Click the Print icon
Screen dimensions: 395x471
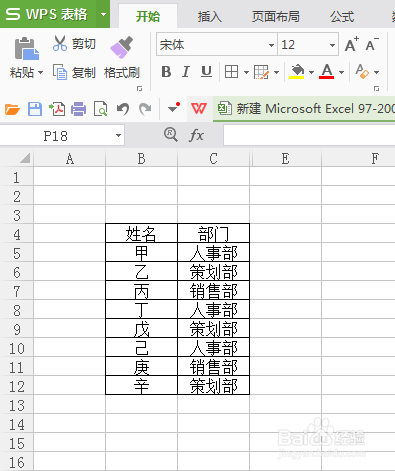click(79, 109)
